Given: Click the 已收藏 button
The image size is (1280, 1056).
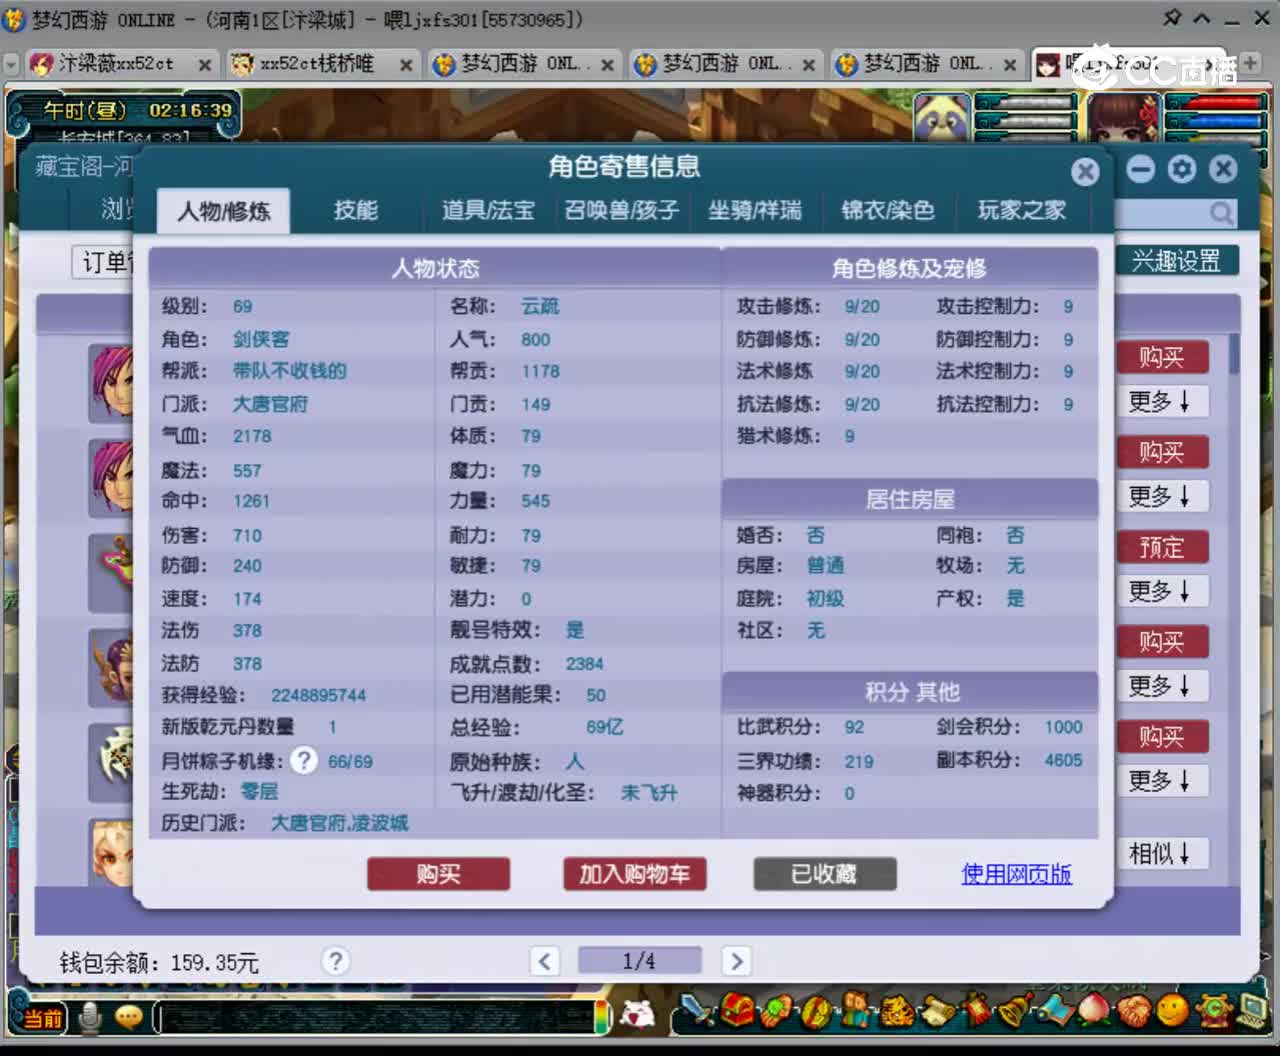Looking at the screenshot, I should (824, 874).
